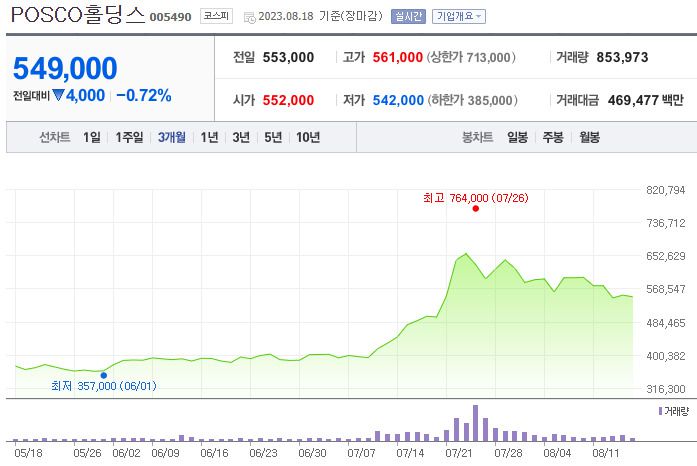The width and height of the screenshot is (697, 466).
Task: Select 일봉 daily candlestick chart
Action: (x=517, y=137)
